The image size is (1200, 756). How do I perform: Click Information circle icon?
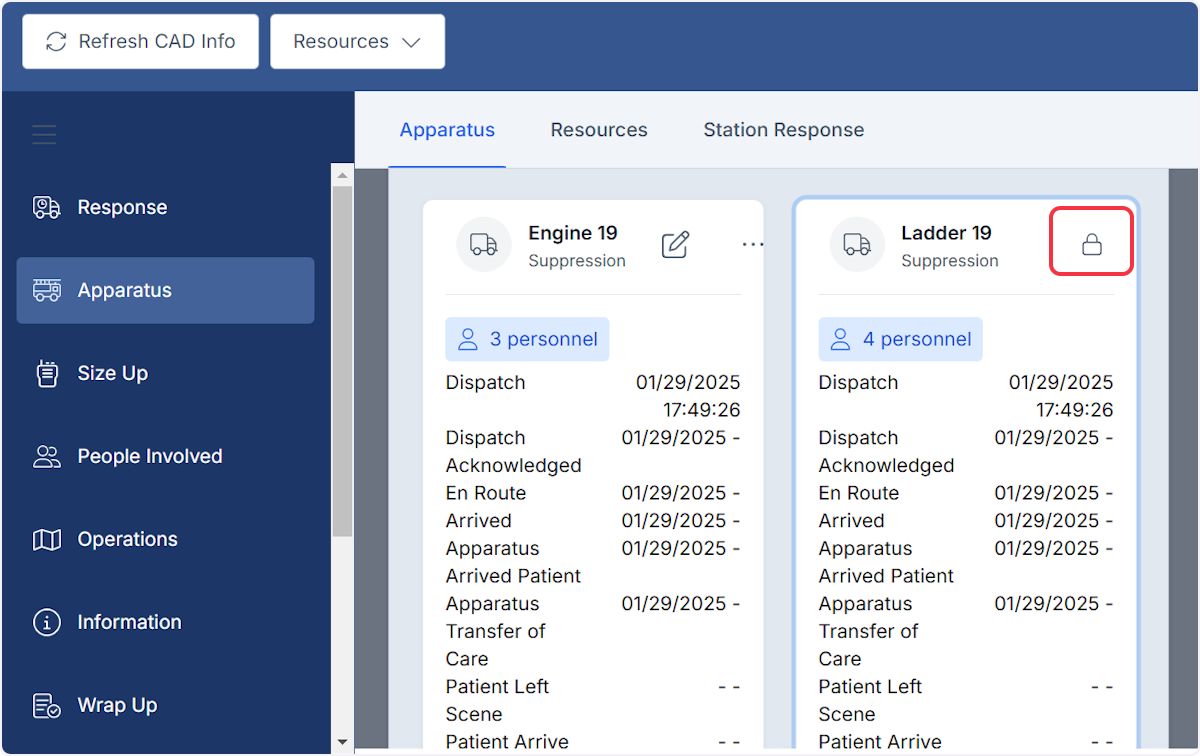click(47, 623)
